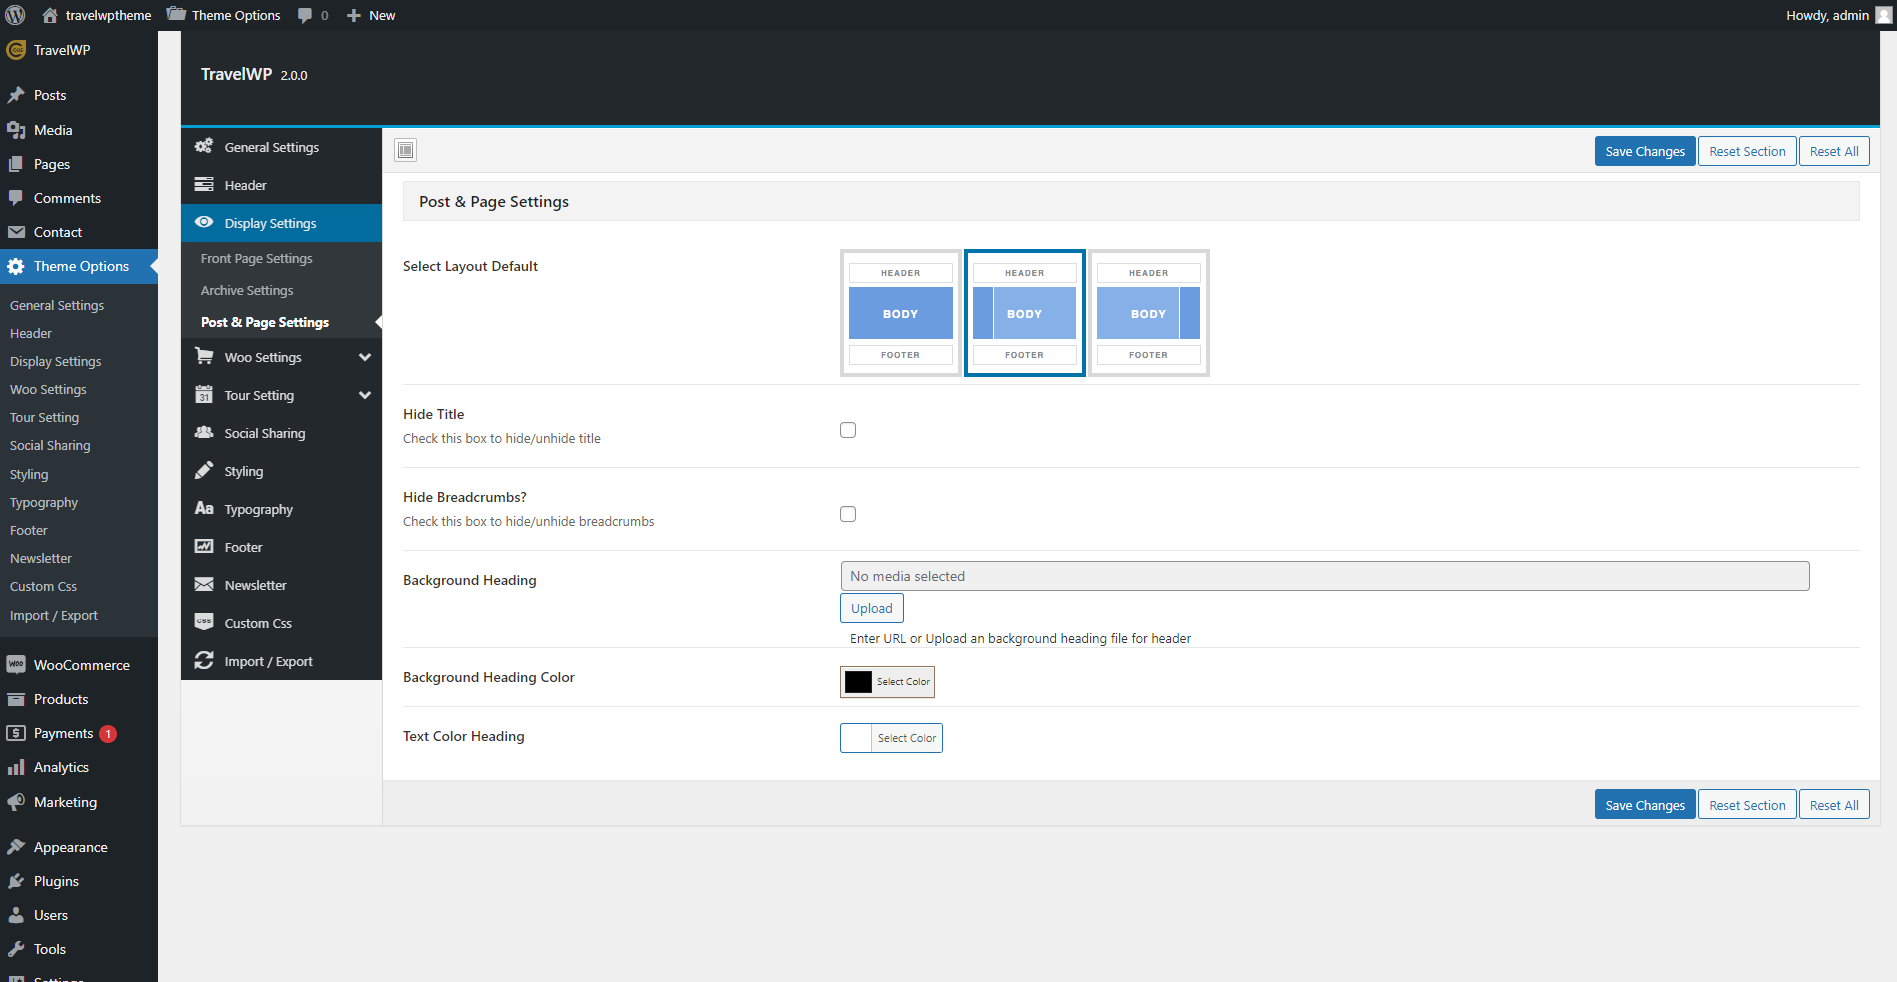Click the comments bubble icon in admin bar
This screenshot has height=982, width=1897.
(305, 15)
